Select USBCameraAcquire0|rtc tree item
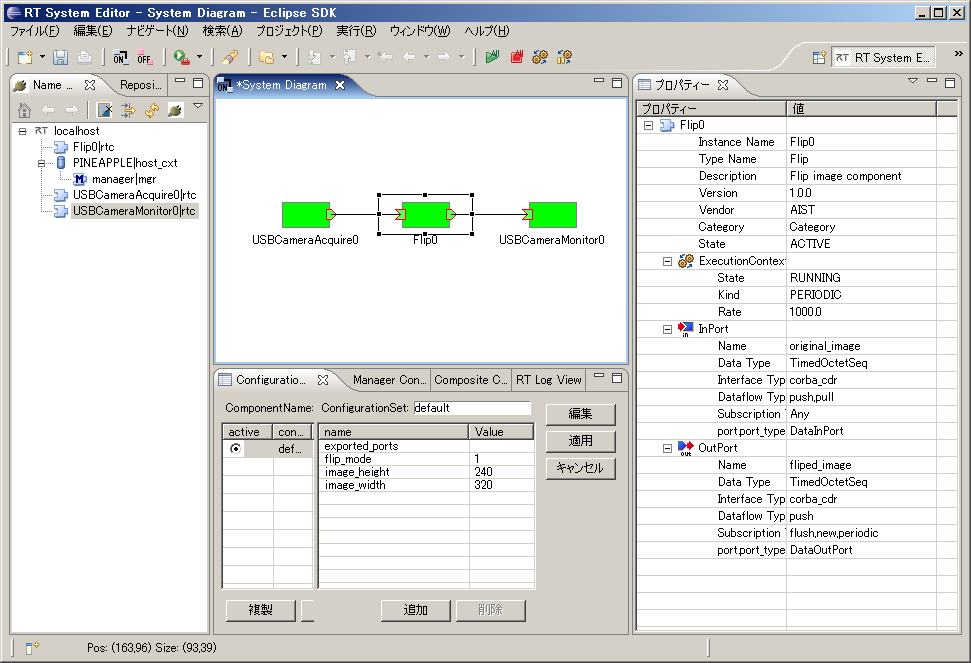This screenshot has width=971, height=663. [x=134, y=194]
